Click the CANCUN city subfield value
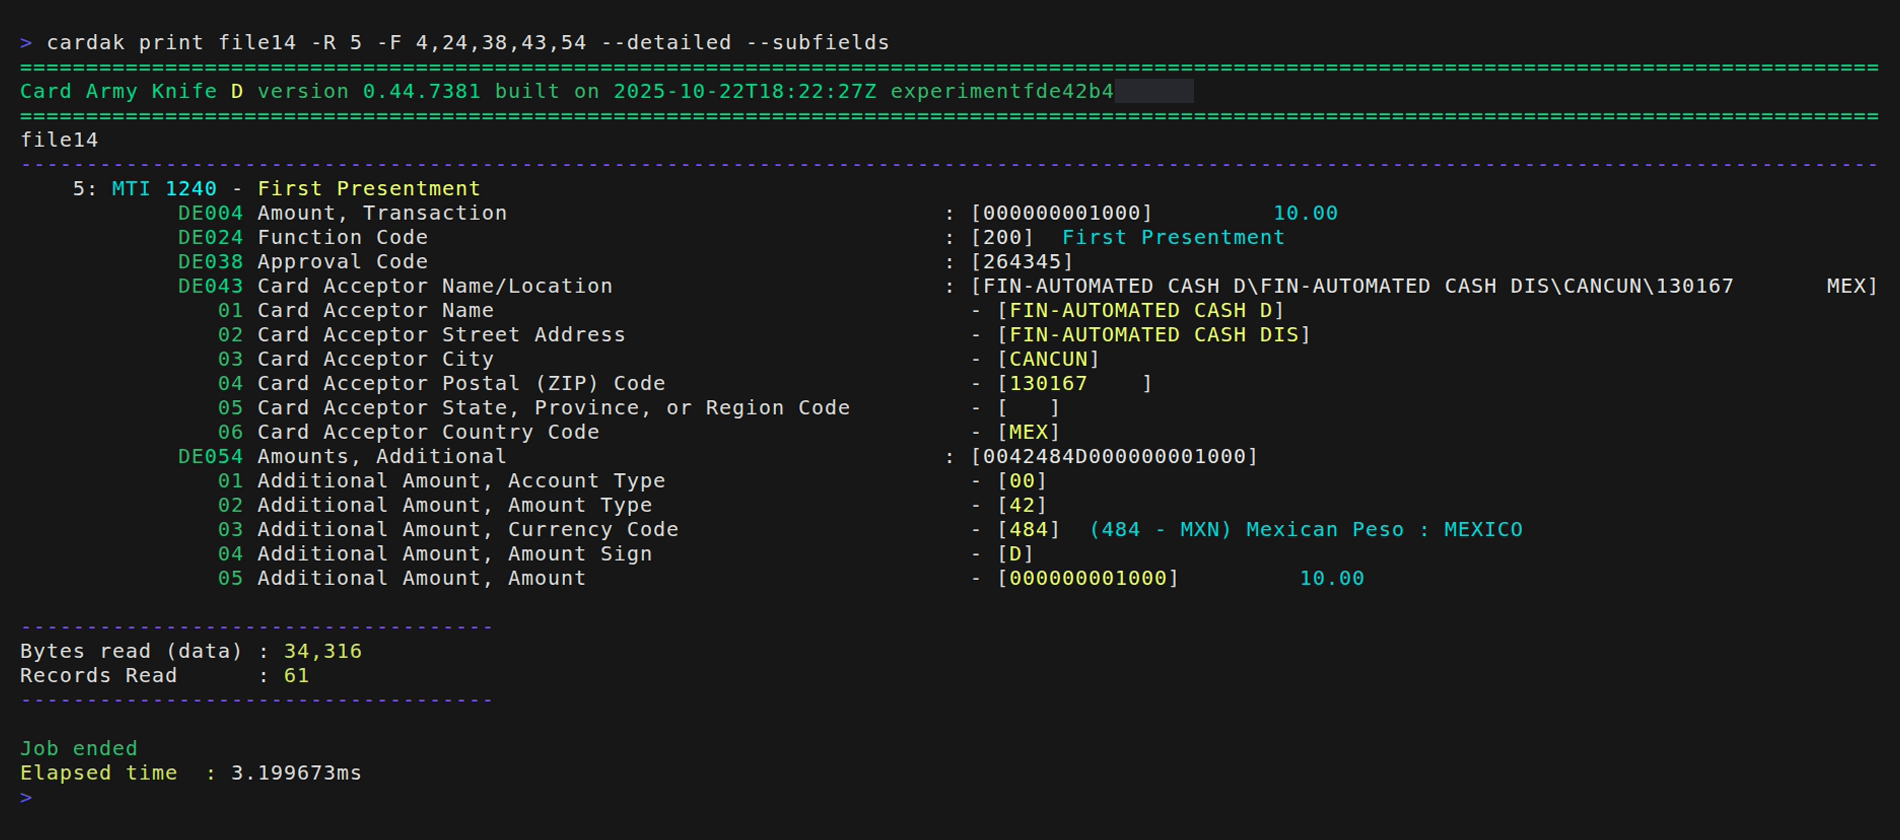Screen dimensions: 1900x840 pos(1048,359)
